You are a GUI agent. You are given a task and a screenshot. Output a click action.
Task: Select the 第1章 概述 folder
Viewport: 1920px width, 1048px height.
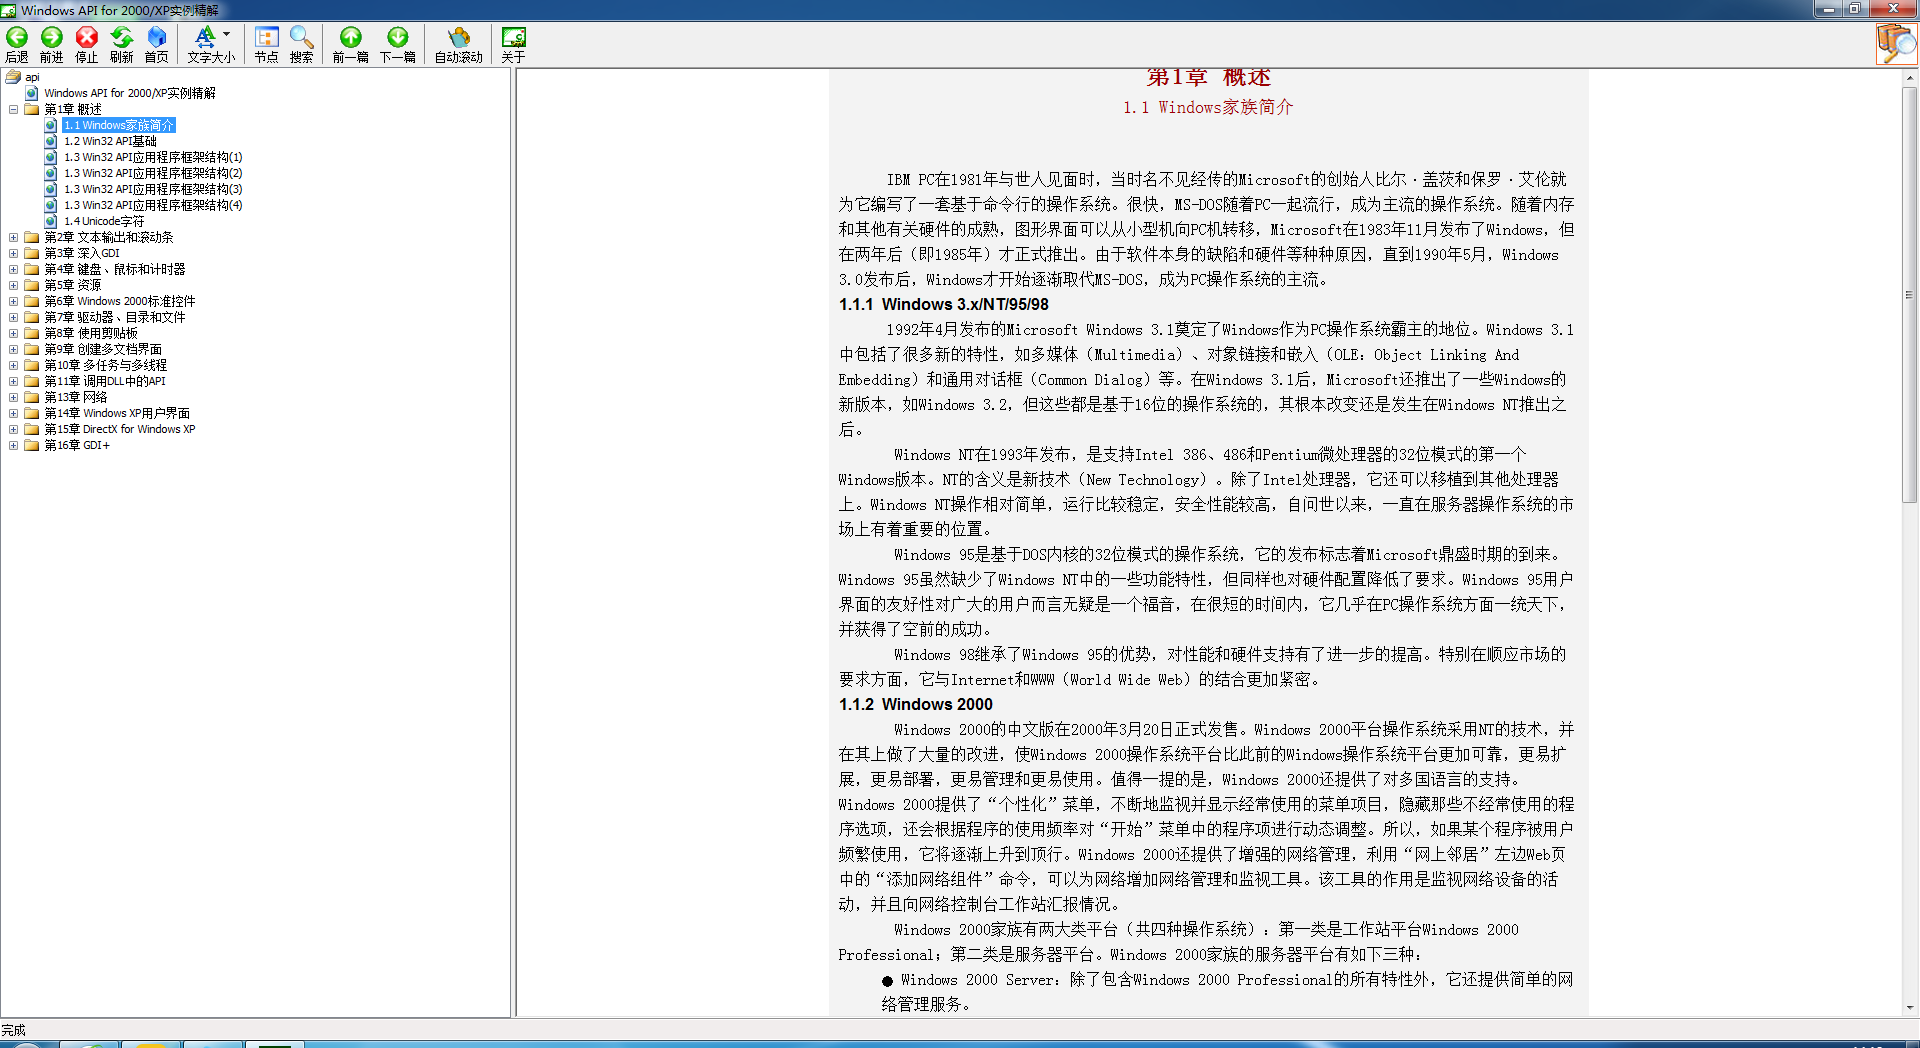(x=73, y=109)
